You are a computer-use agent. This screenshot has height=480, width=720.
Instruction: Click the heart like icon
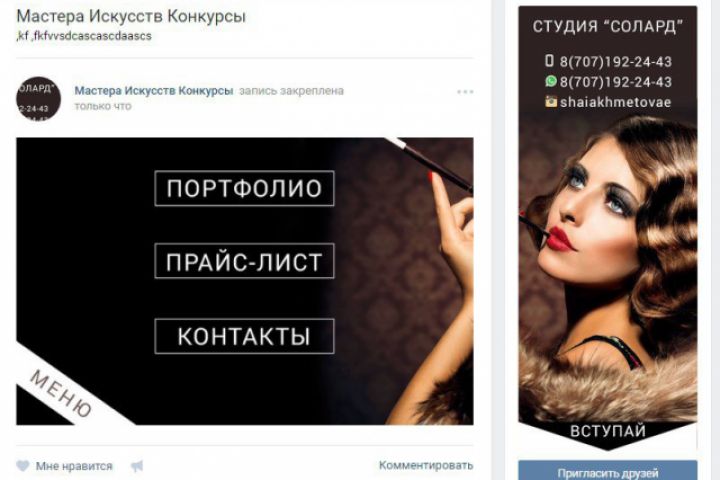(x=22, y=466)
